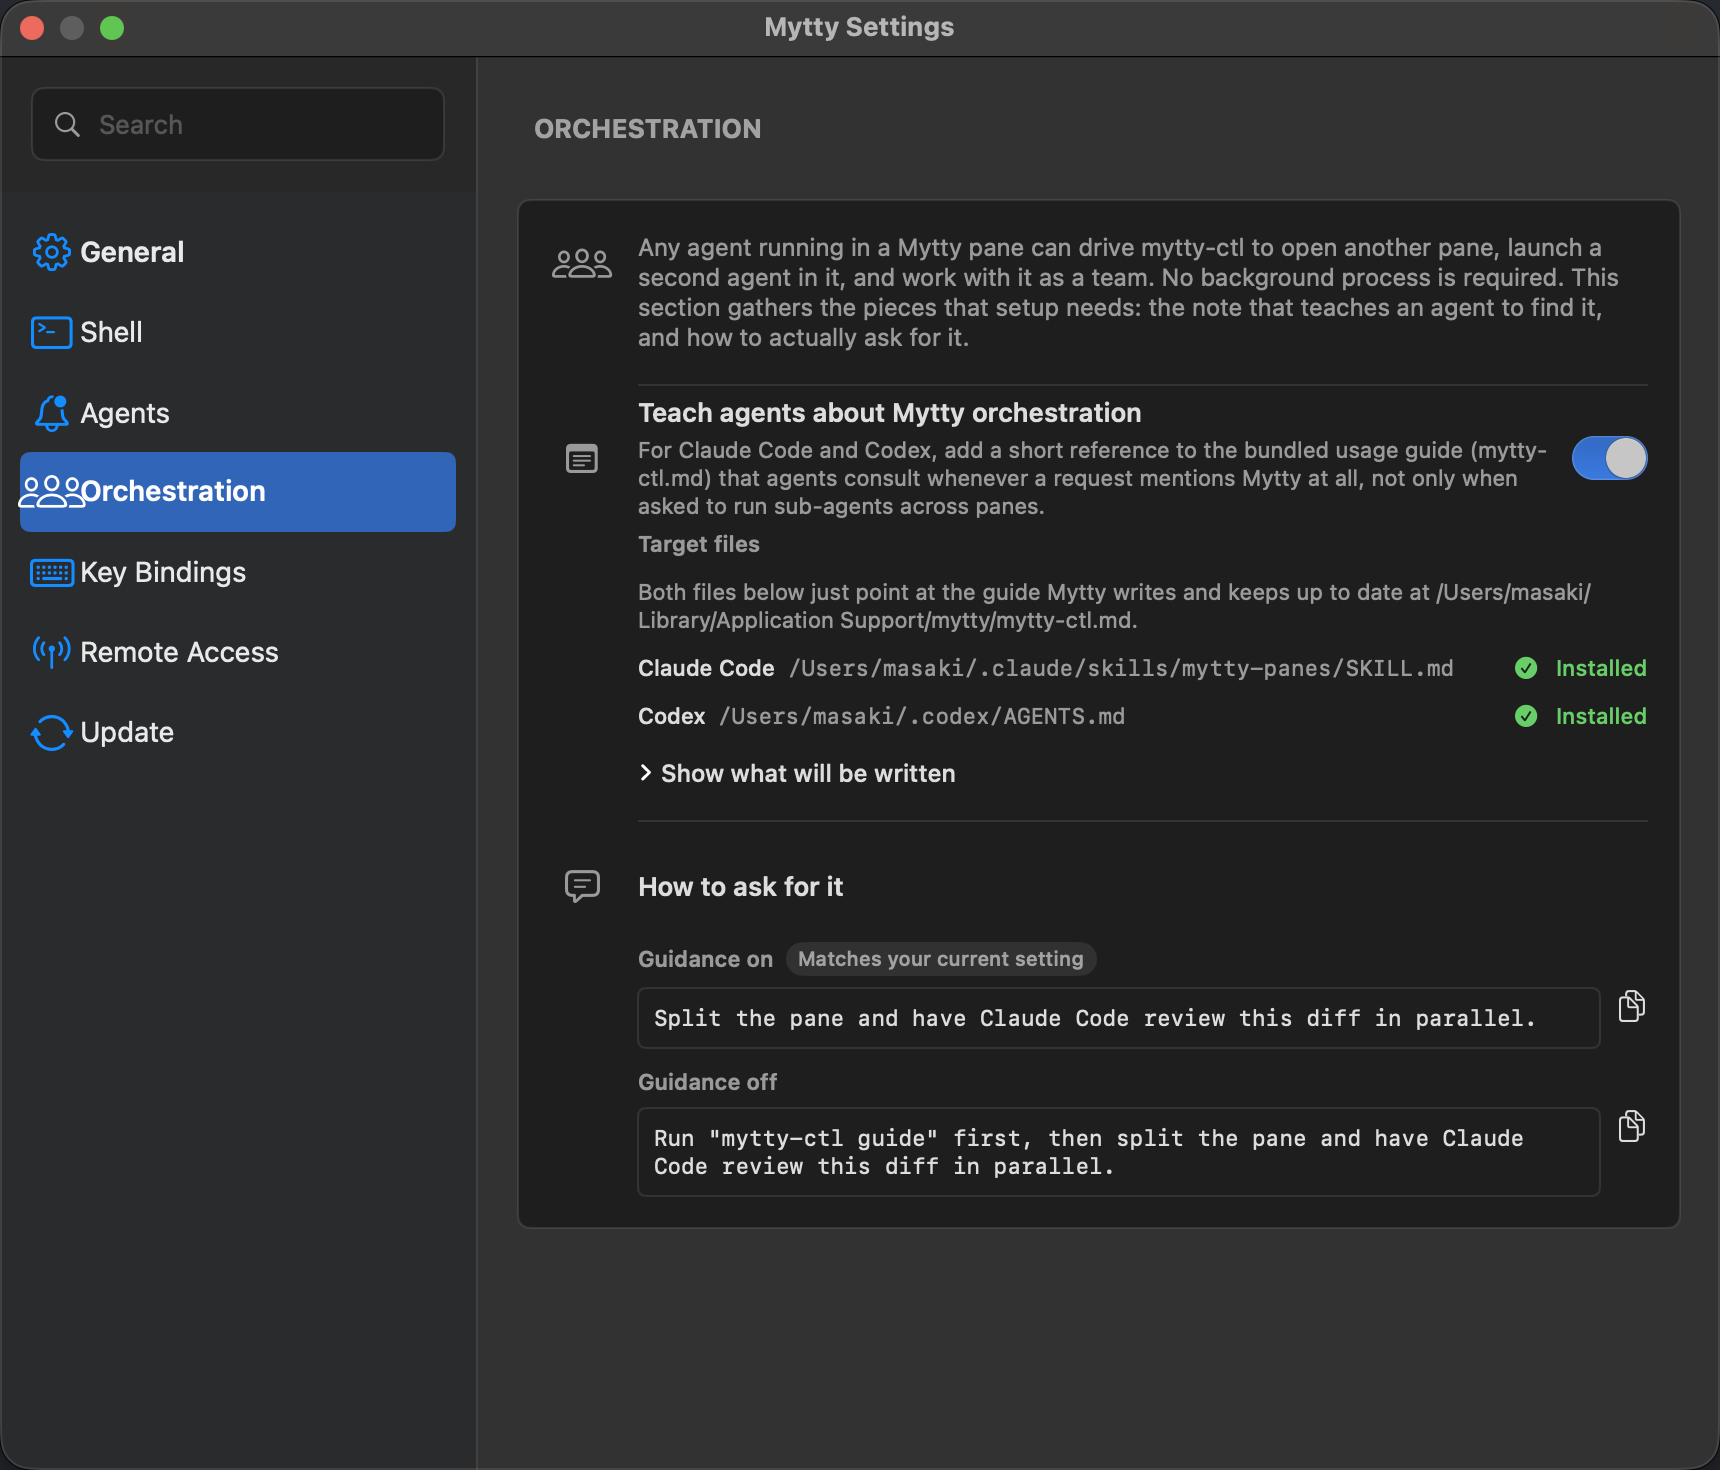
Task: Click the Orchestration people icon in sidebar
Action: (52, 491)
